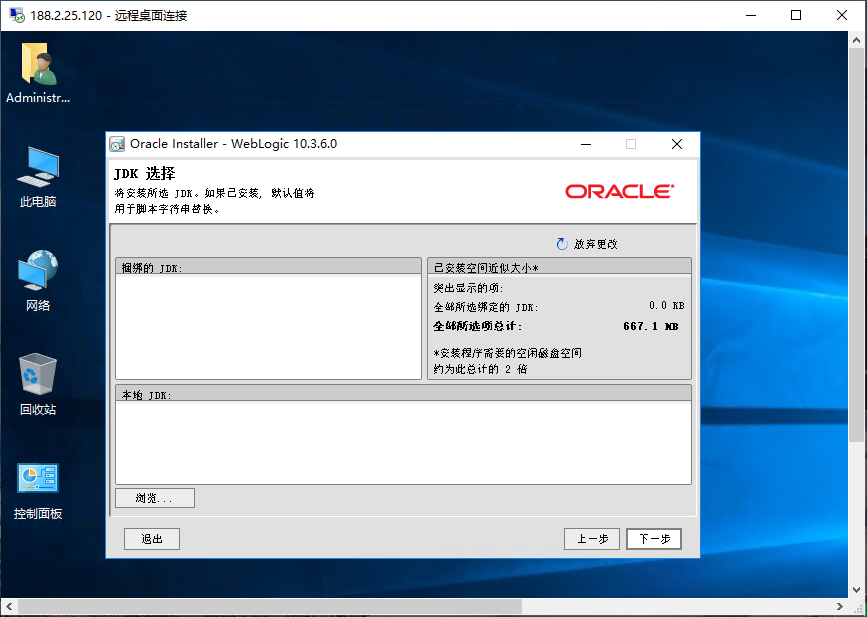Viewport: 867px width, 617px height.
Task: Click the vertical scrollbar down arrow
Action: (856, 589)
